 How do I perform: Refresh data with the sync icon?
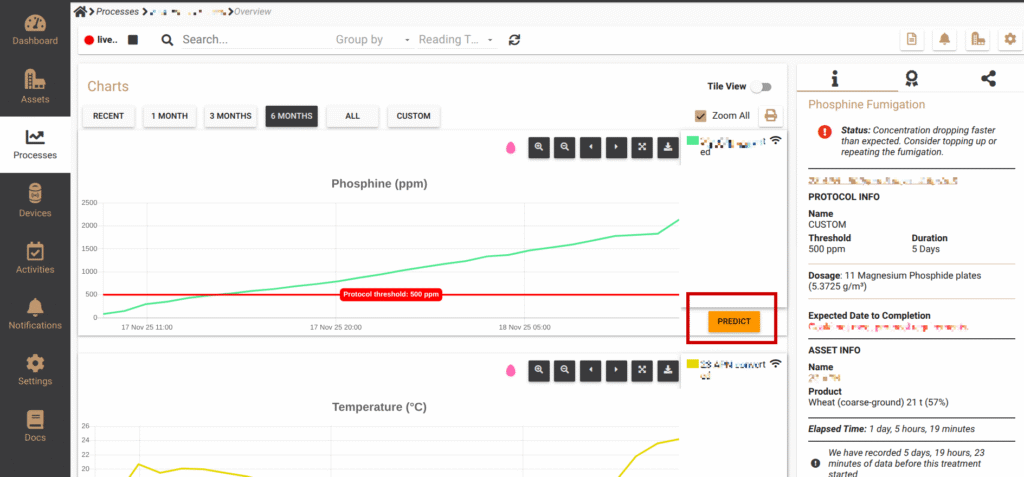[515, 40]
